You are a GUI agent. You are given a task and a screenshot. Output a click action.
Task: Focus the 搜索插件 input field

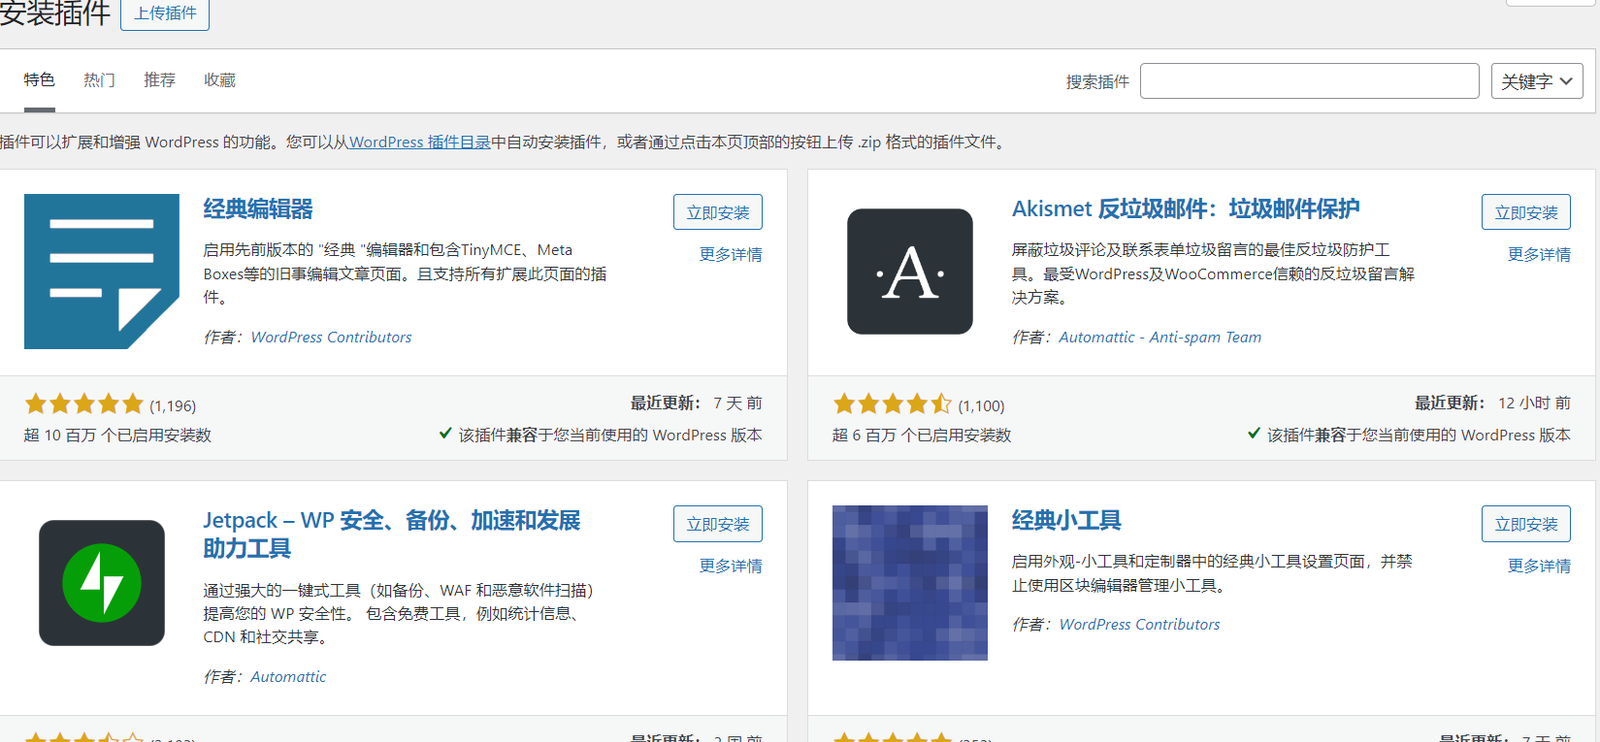pyautogui.click(x=1309, y=81)
